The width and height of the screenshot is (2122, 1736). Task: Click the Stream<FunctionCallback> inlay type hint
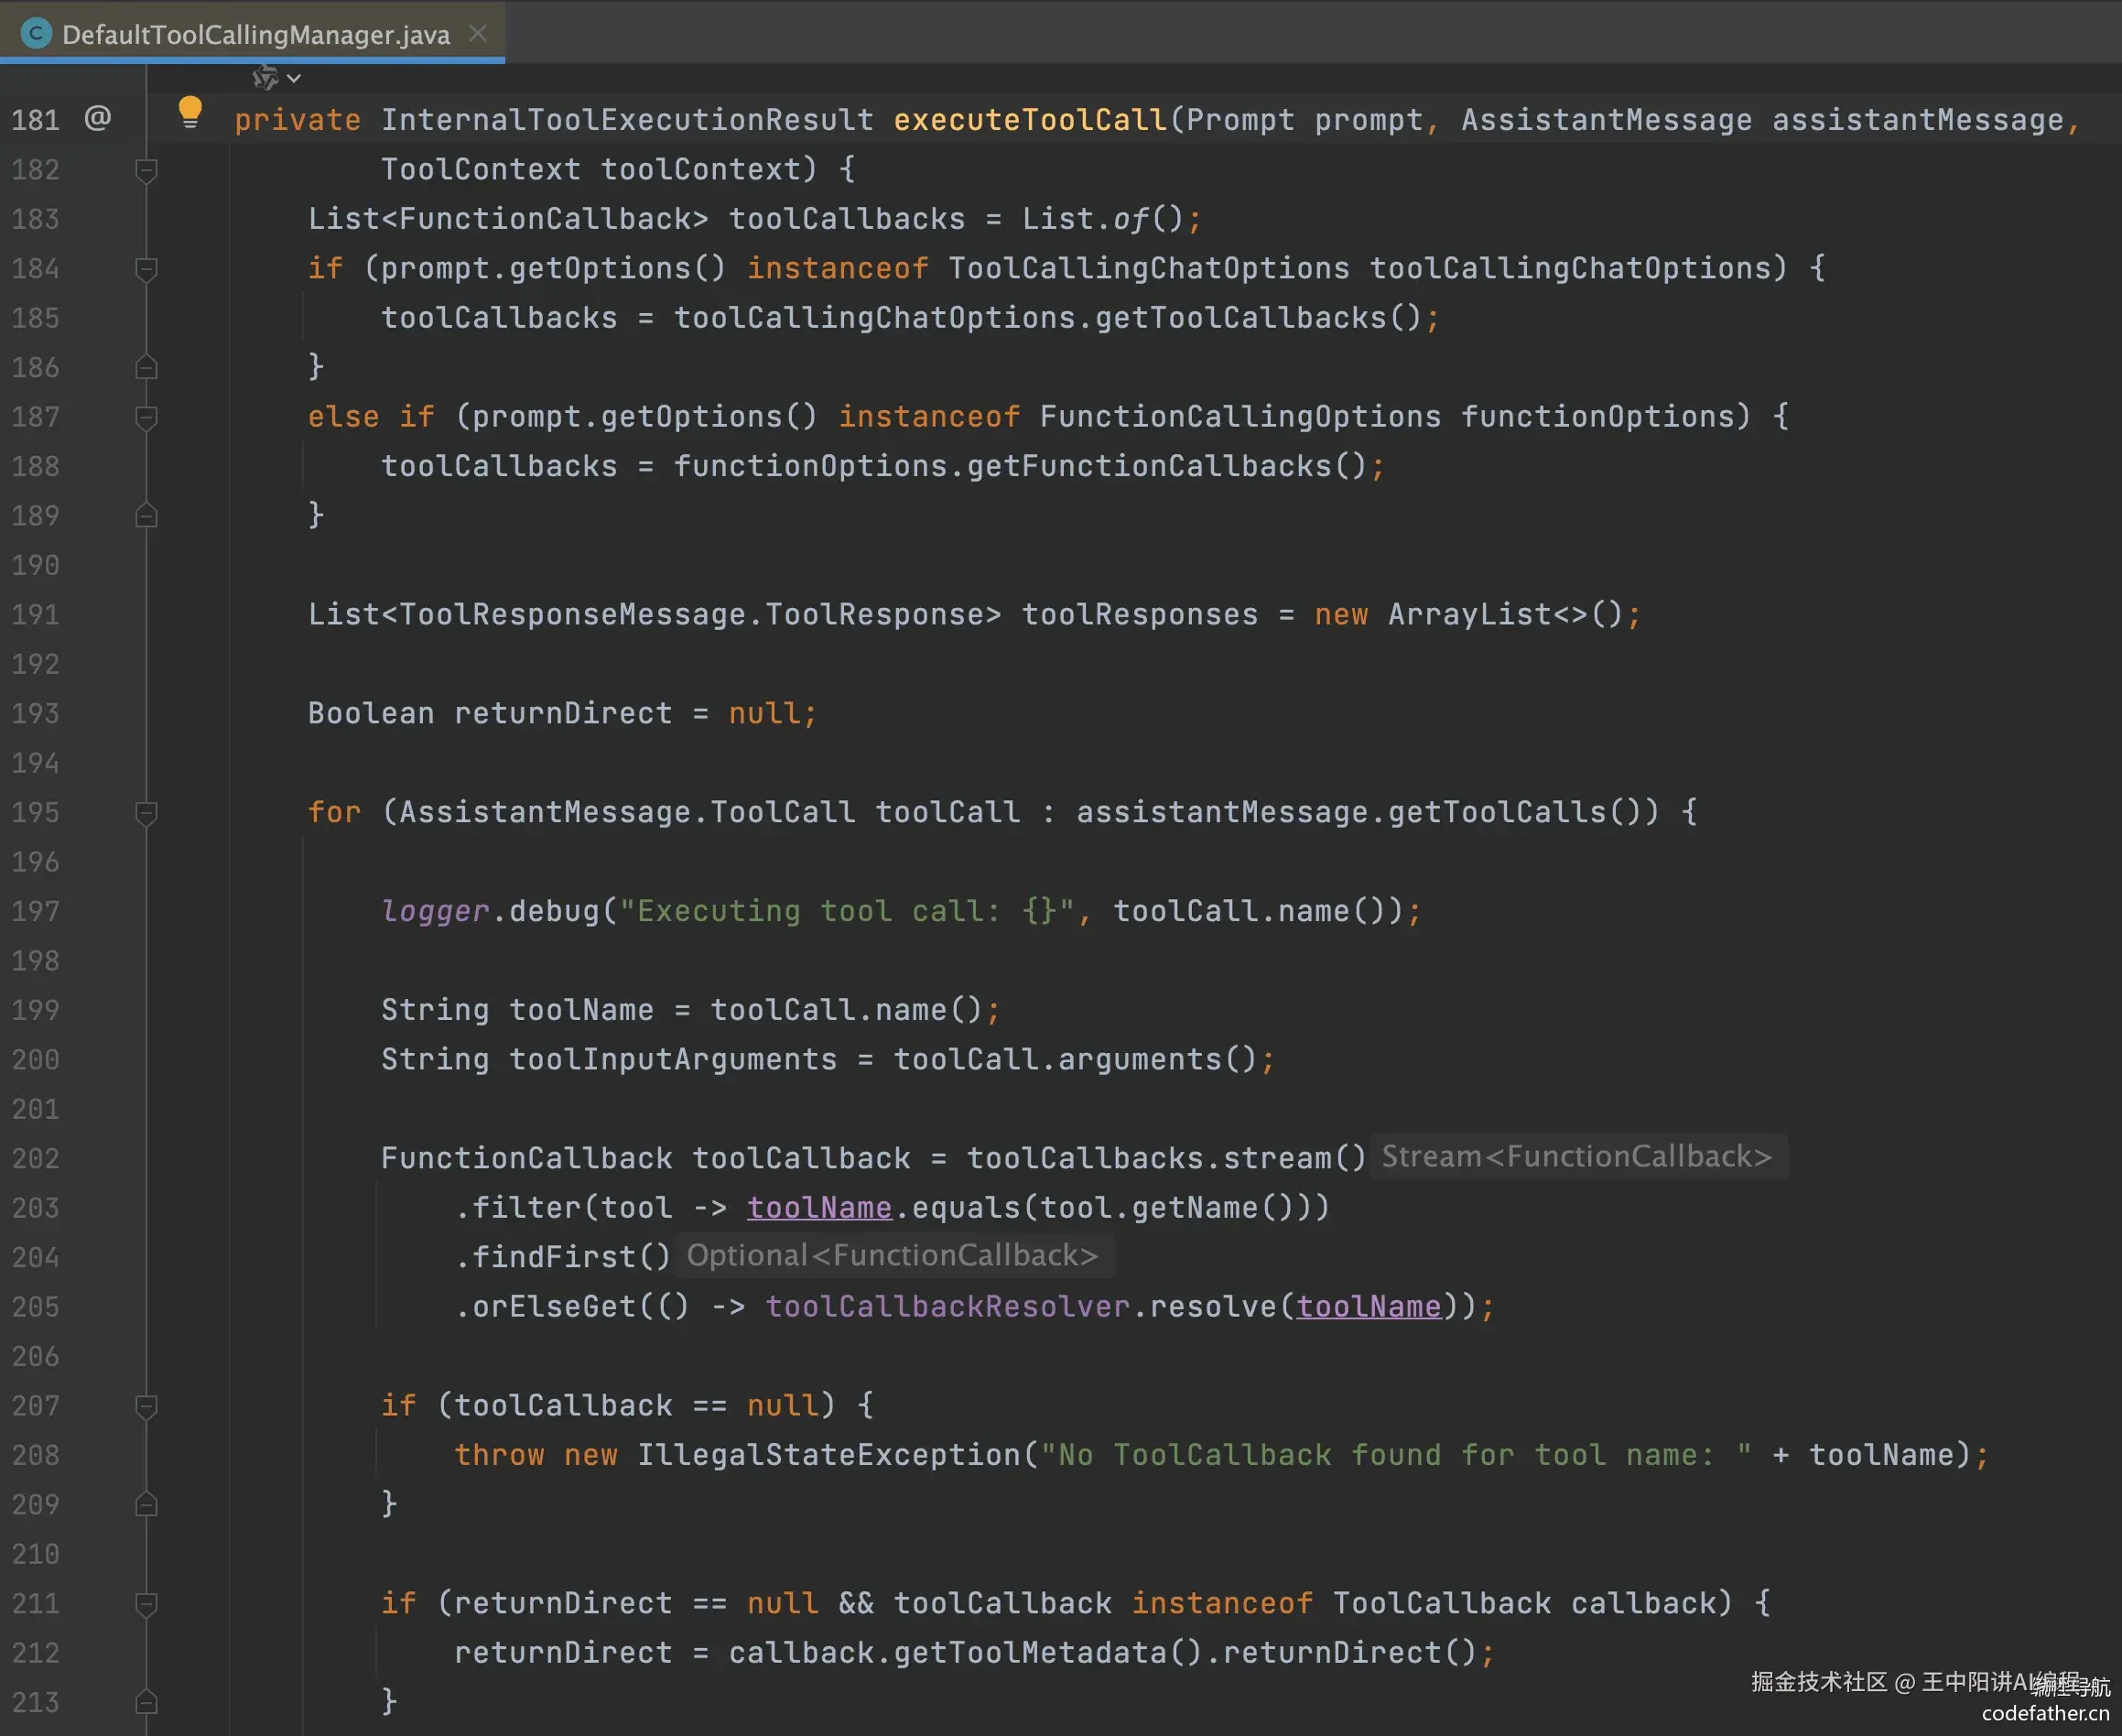[x=1576, y=1157]
